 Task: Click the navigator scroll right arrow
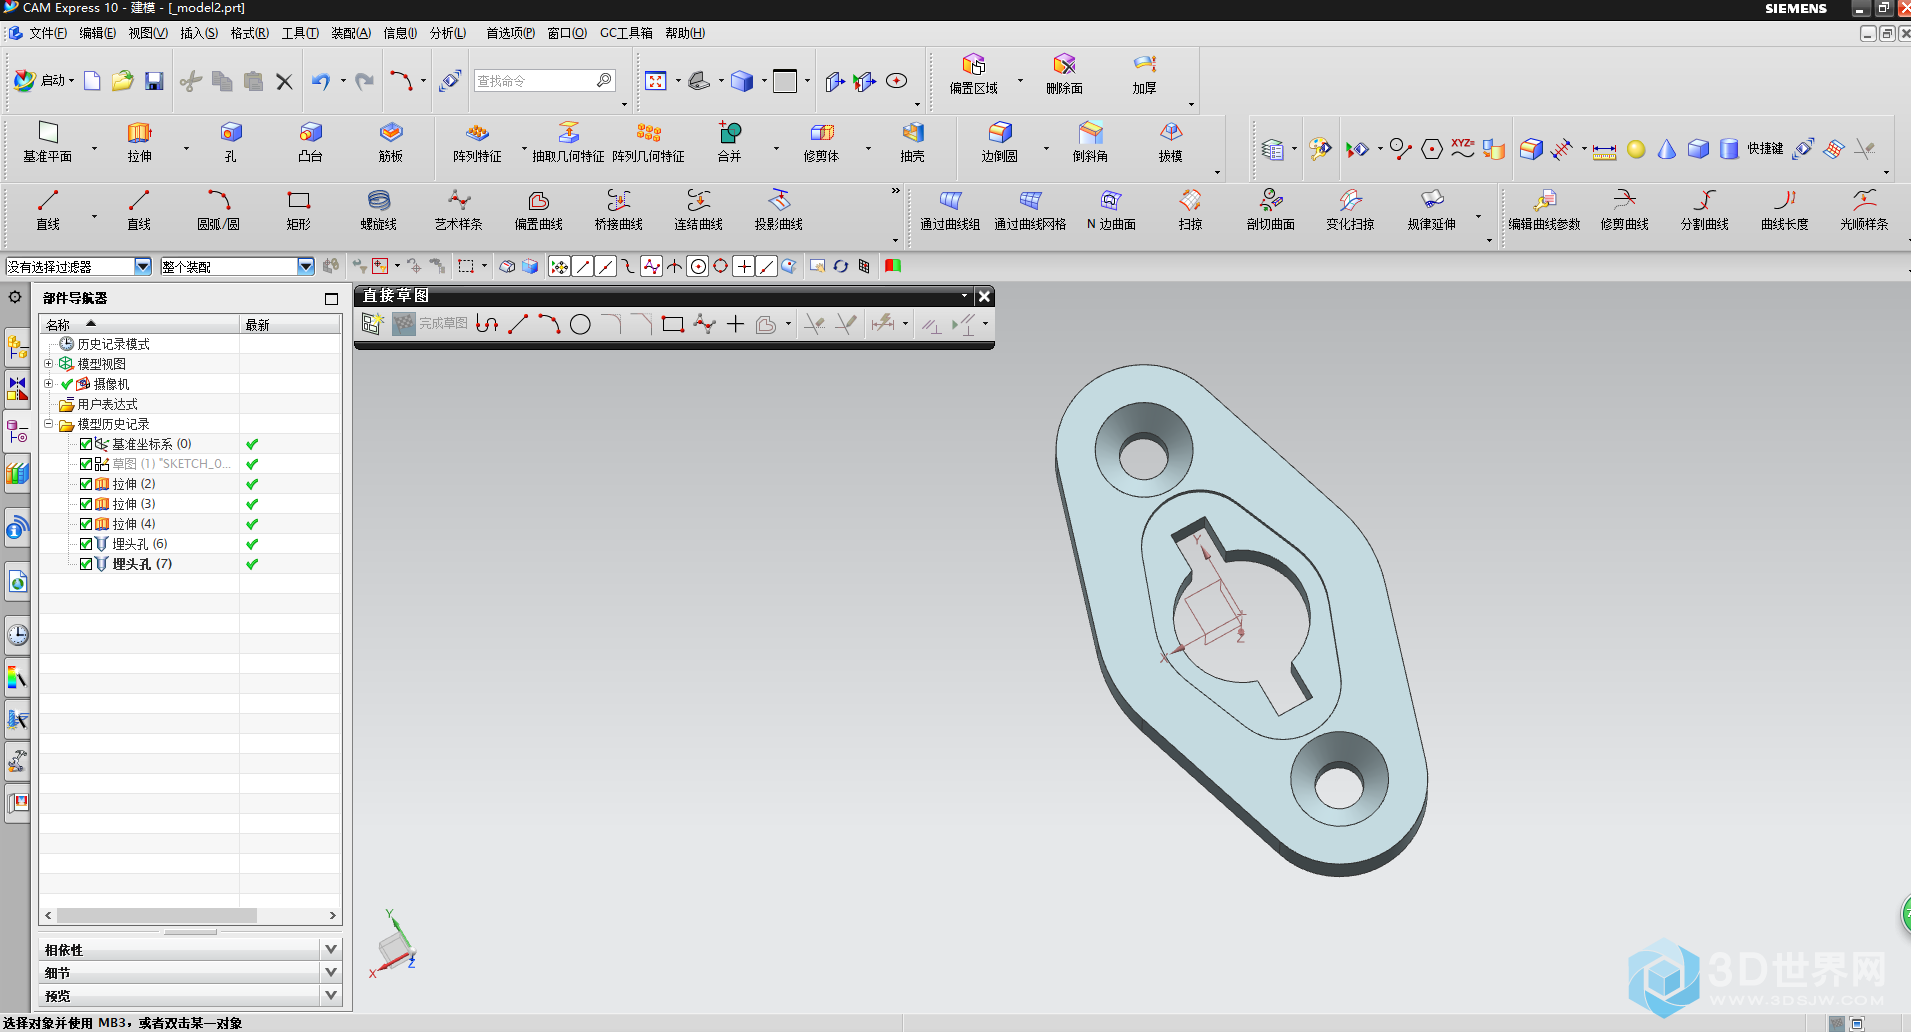point(333,915)
